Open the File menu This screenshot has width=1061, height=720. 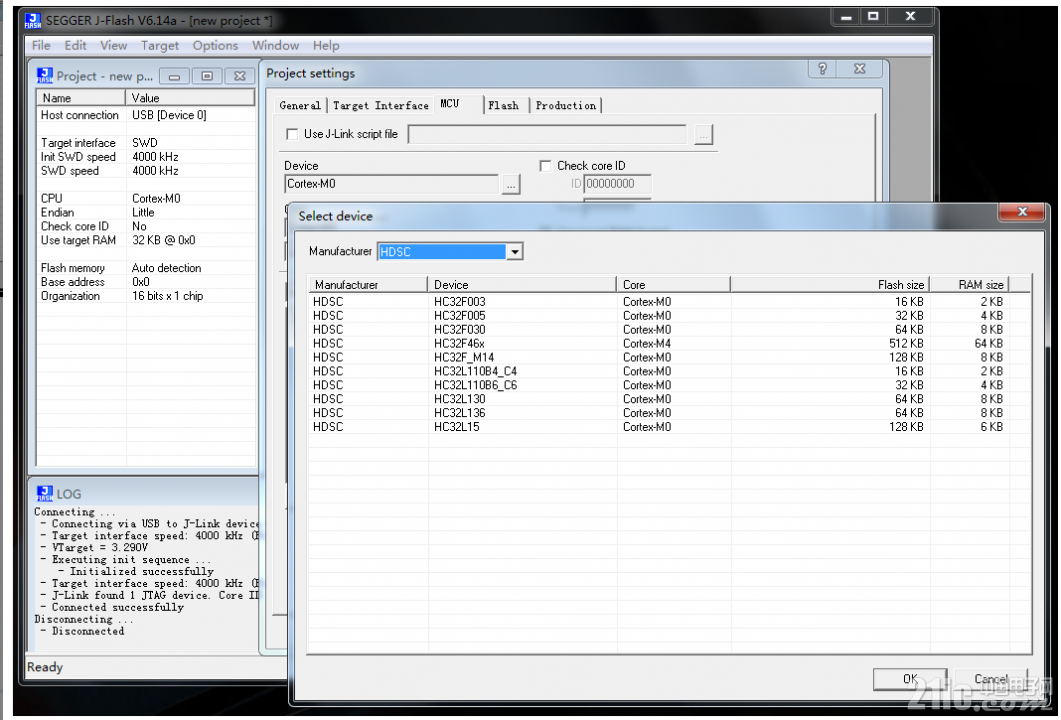coord(41,45)
